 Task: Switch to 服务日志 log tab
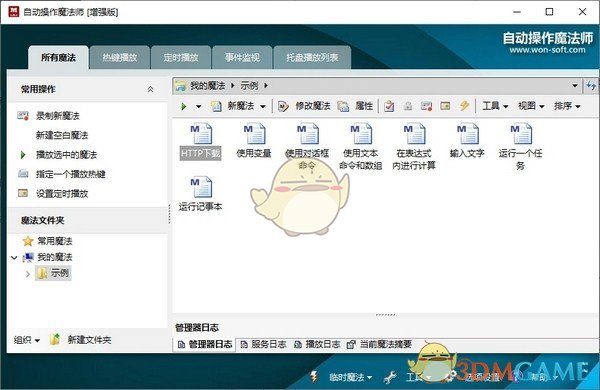(x=263, y=344)
